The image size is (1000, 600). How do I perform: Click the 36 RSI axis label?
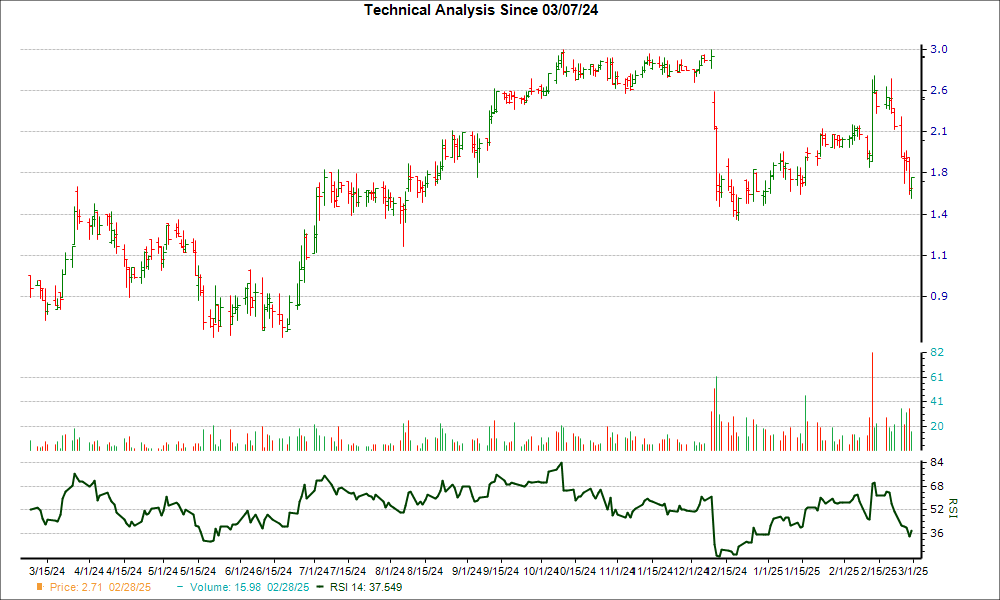point(937,533)
